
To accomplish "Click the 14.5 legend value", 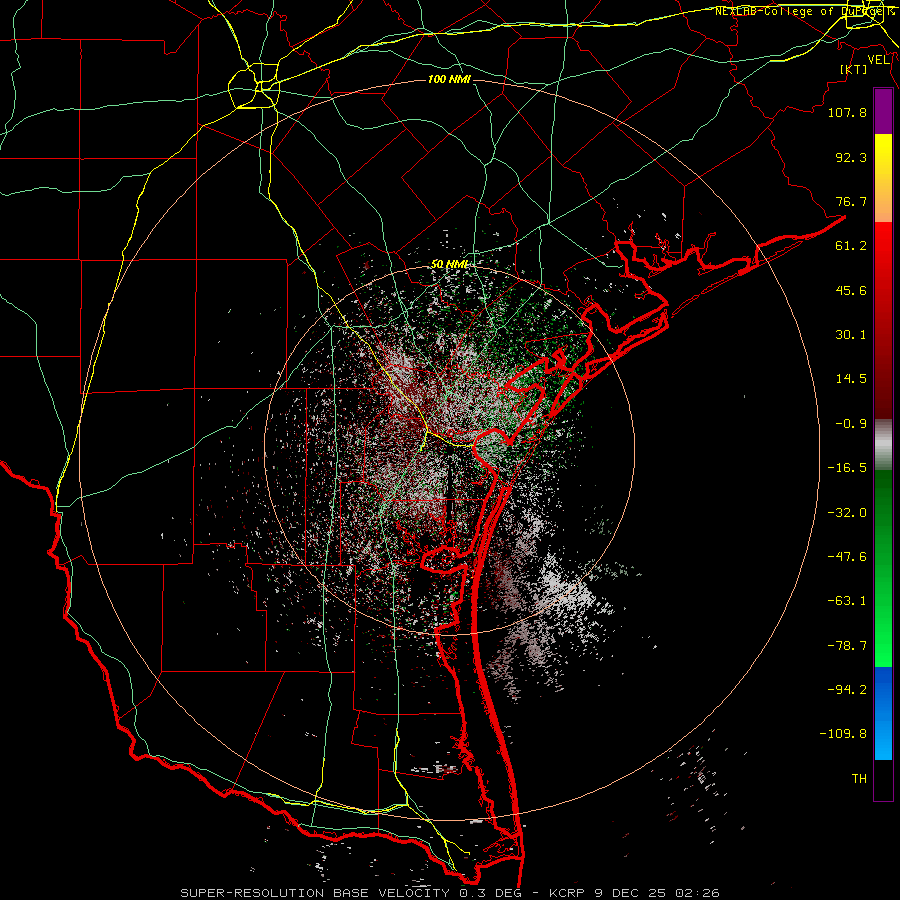I will (851, 379).
